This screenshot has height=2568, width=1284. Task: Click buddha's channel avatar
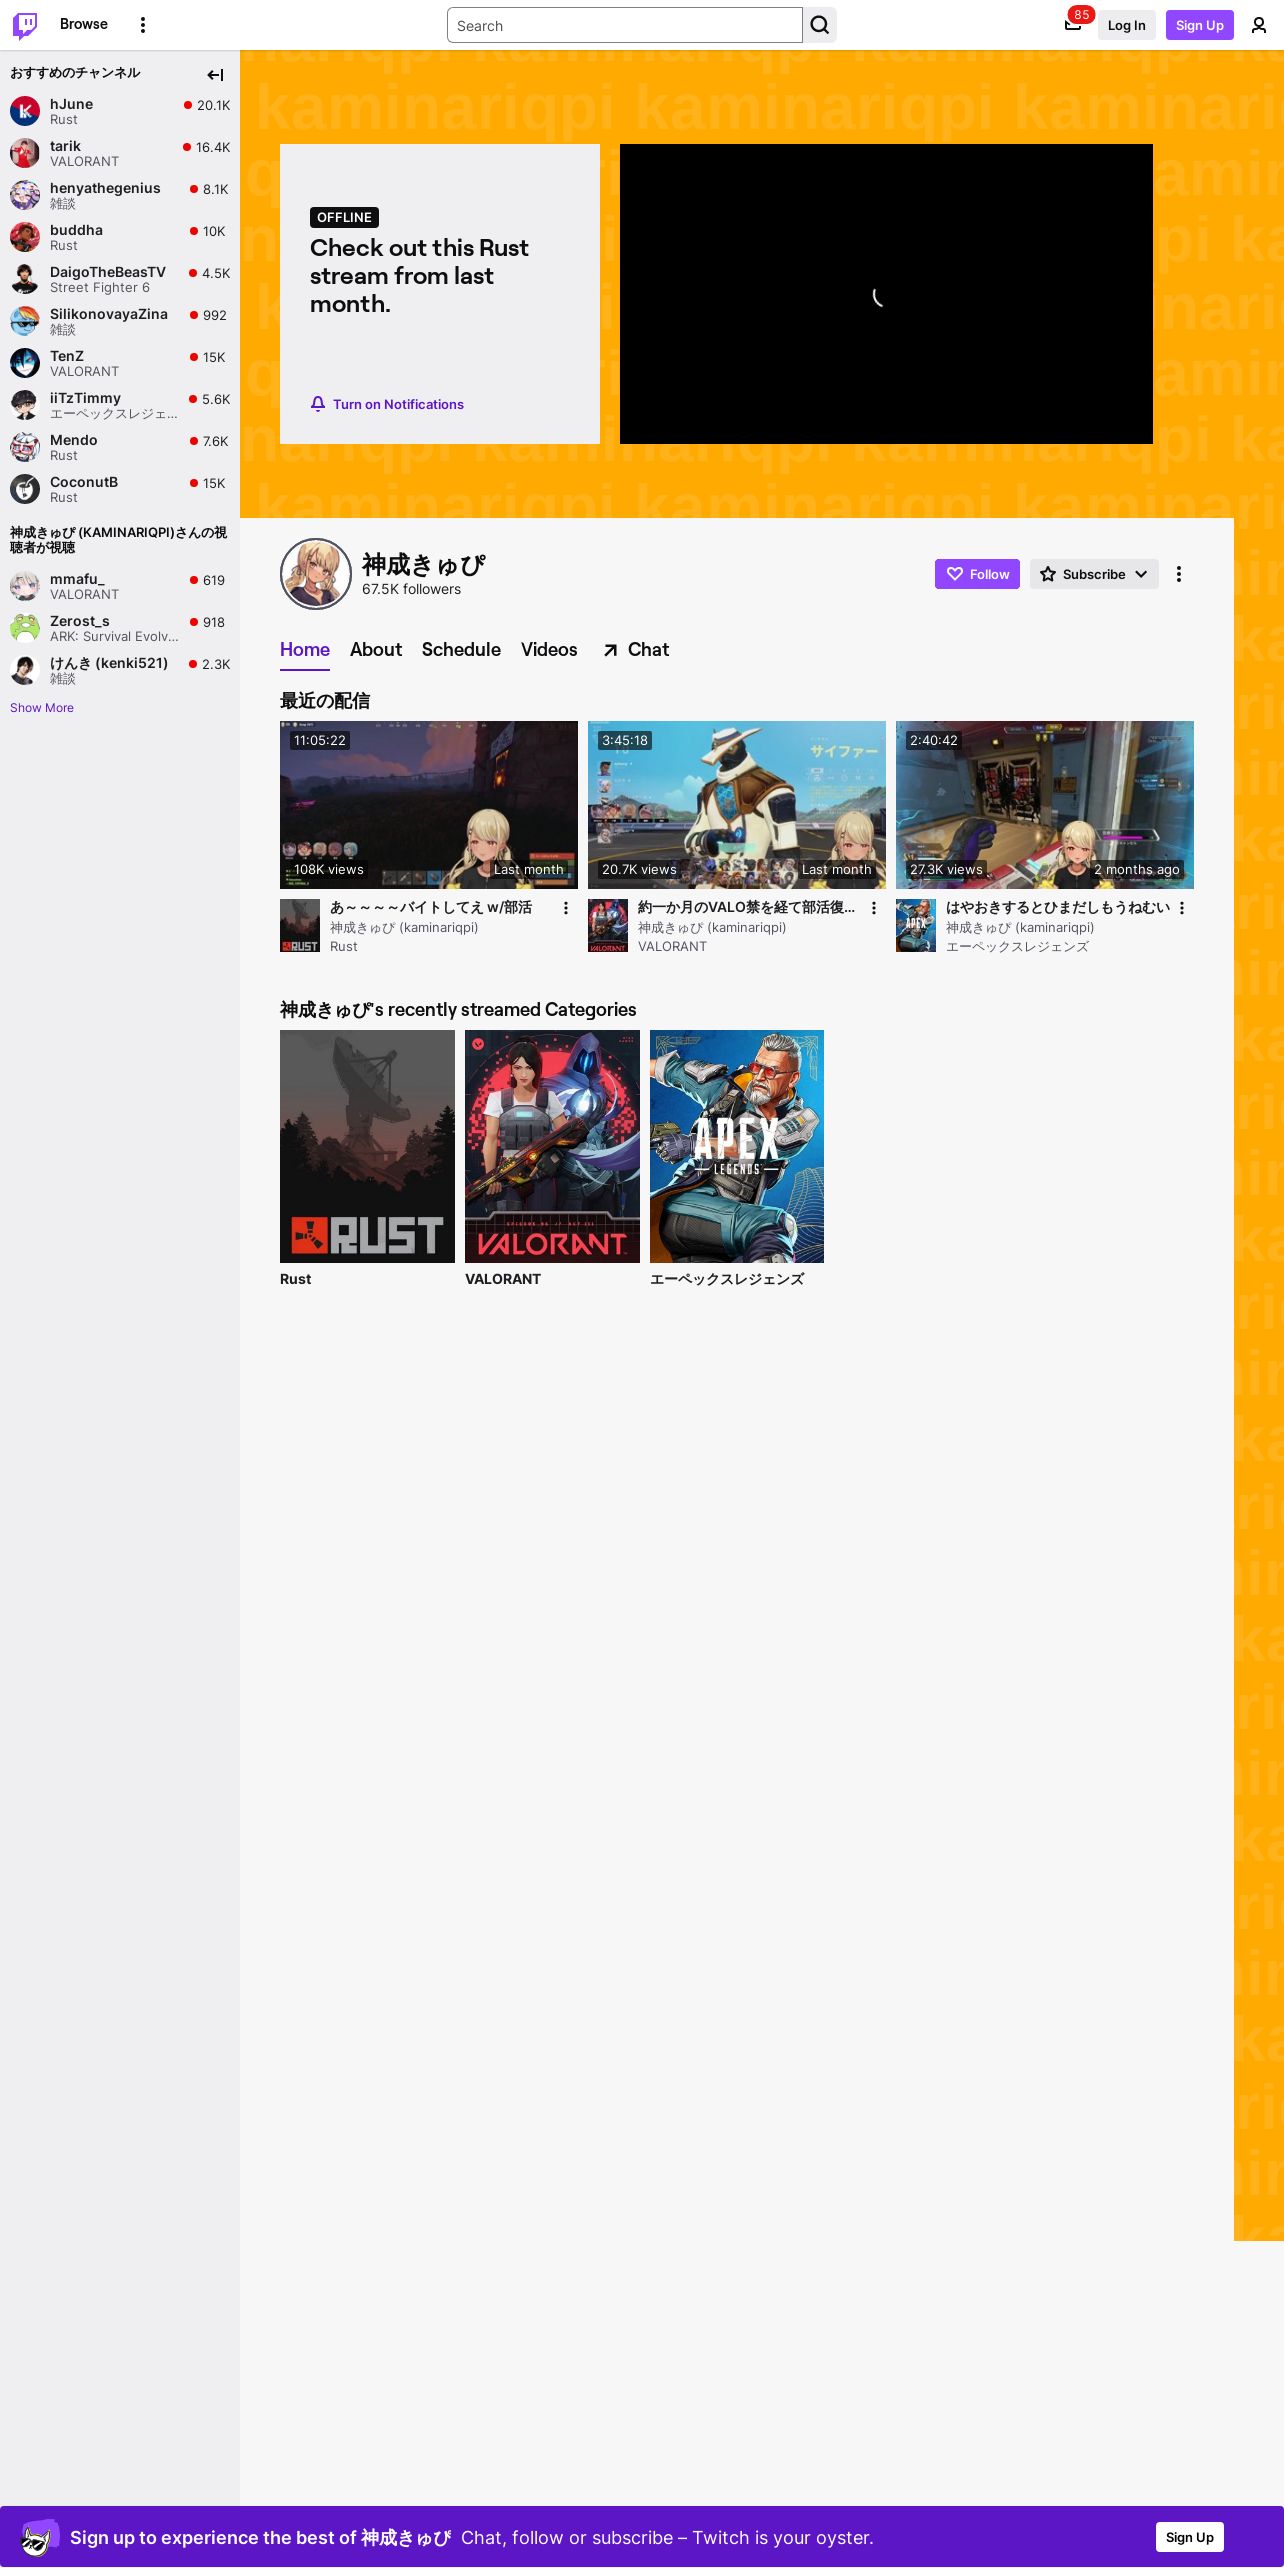coord(25,237)
